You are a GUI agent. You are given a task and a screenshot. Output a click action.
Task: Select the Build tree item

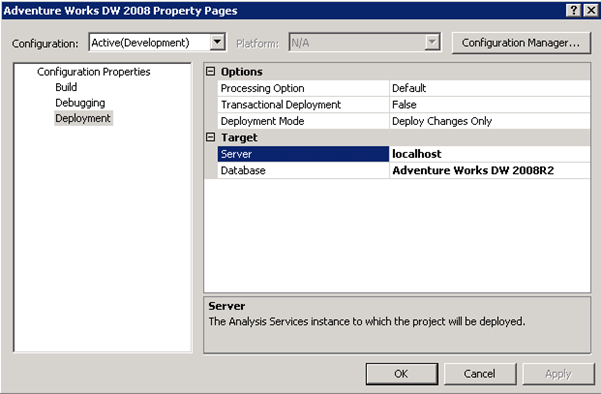coord(66,87)
